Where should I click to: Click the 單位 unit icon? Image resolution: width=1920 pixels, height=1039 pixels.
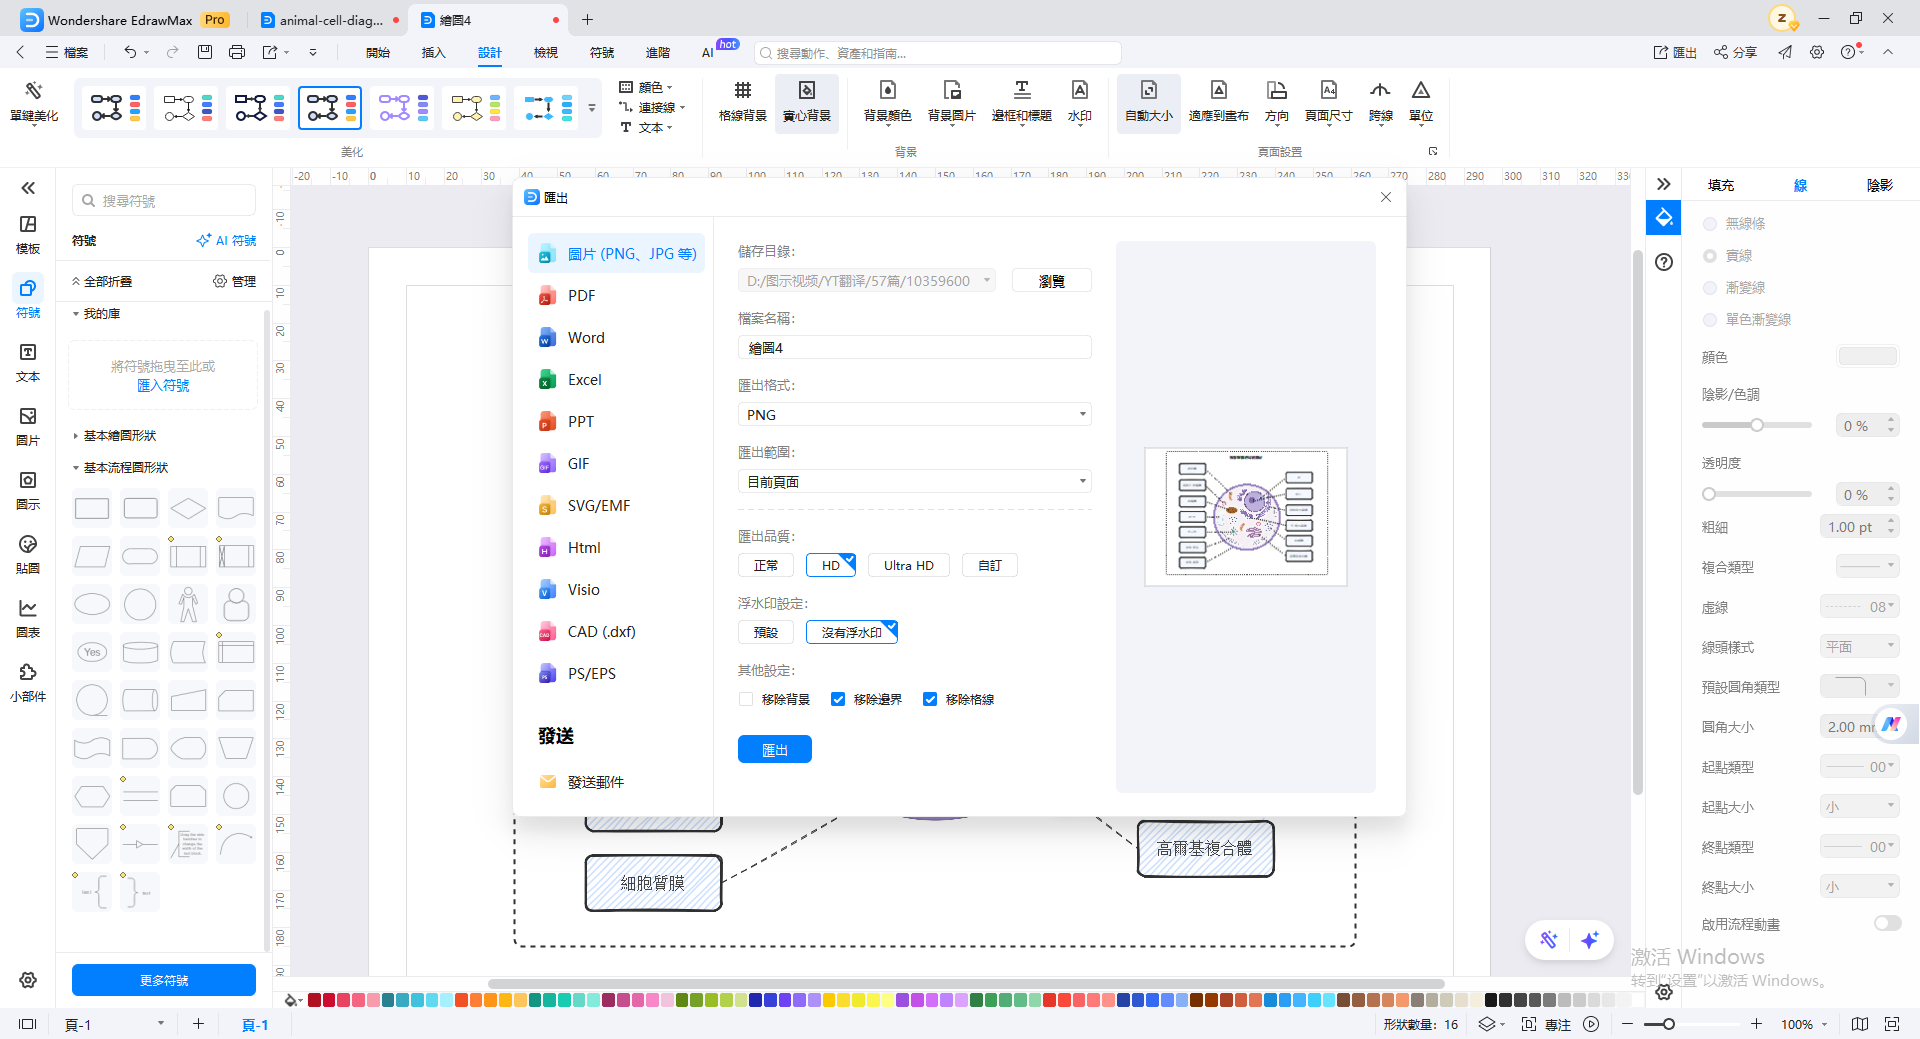point(1421,103)
